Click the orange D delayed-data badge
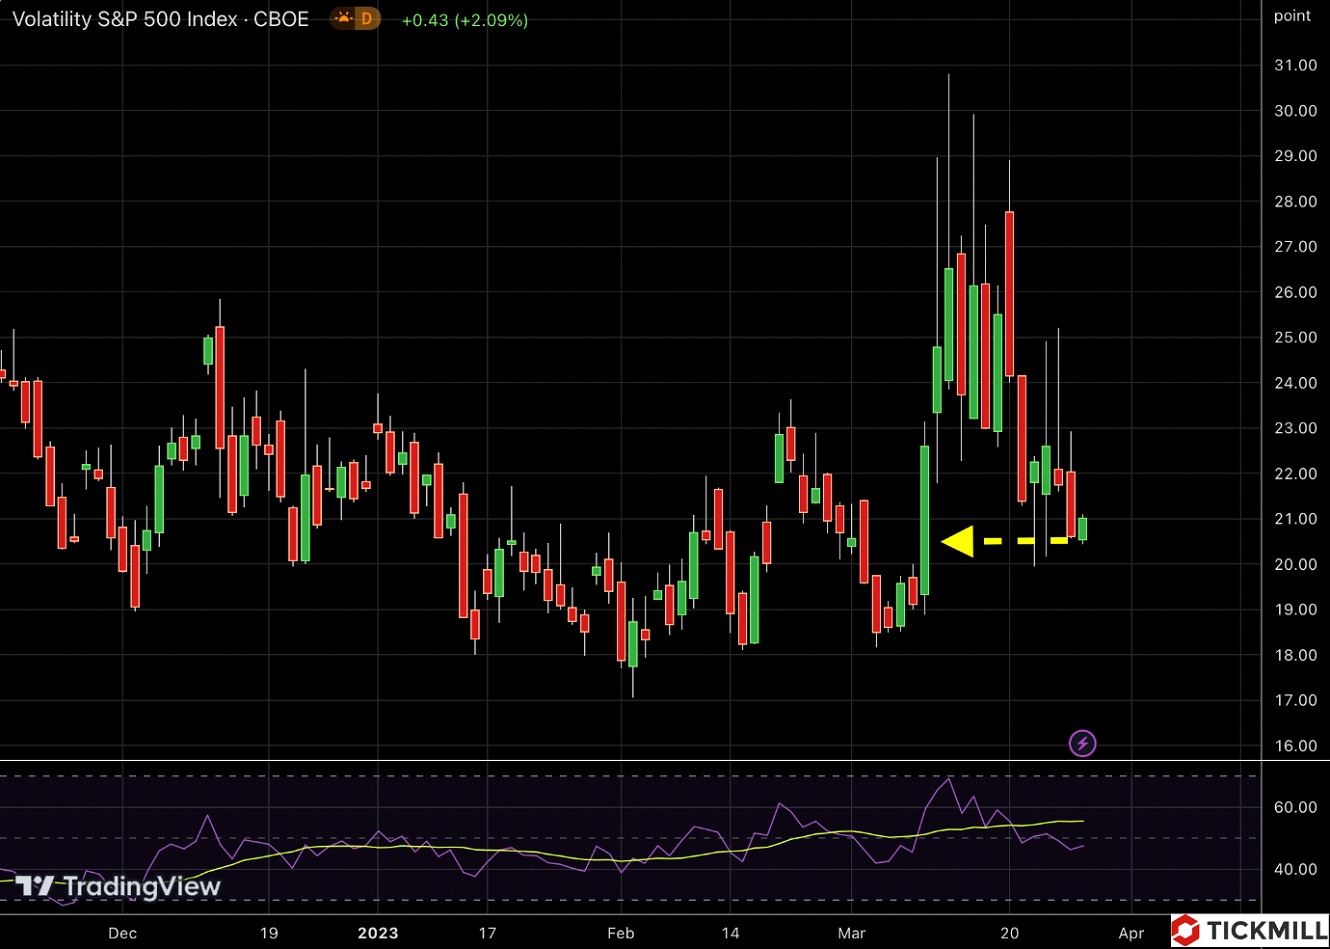The image size is (1330, 949). pos(367,19)
